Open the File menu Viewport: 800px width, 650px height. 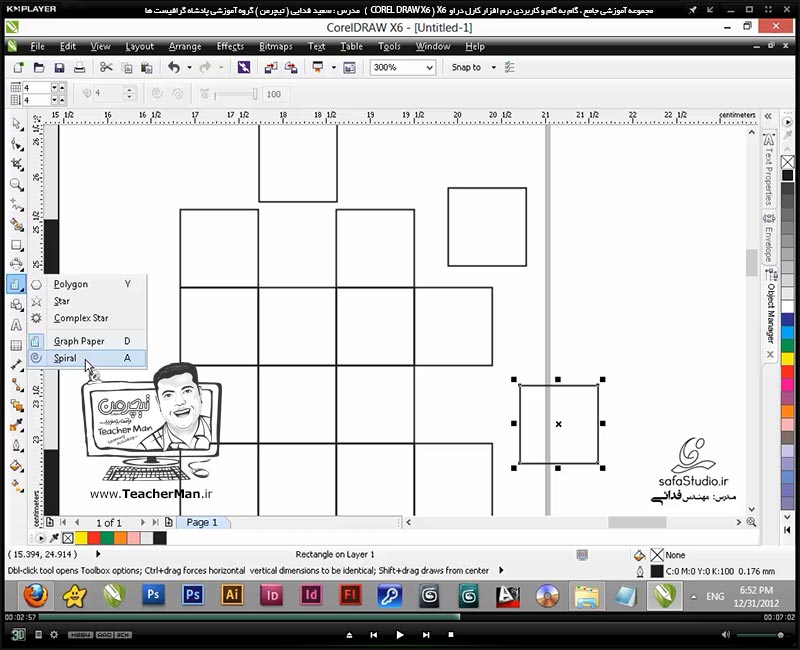[37, 46]
